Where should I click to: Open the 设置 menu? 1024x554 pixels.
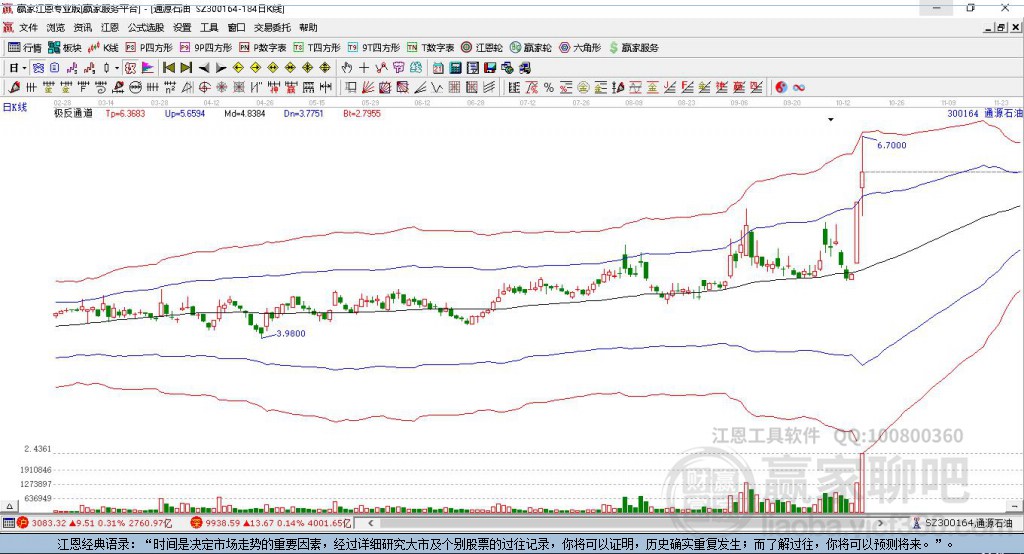click(182, 27)
